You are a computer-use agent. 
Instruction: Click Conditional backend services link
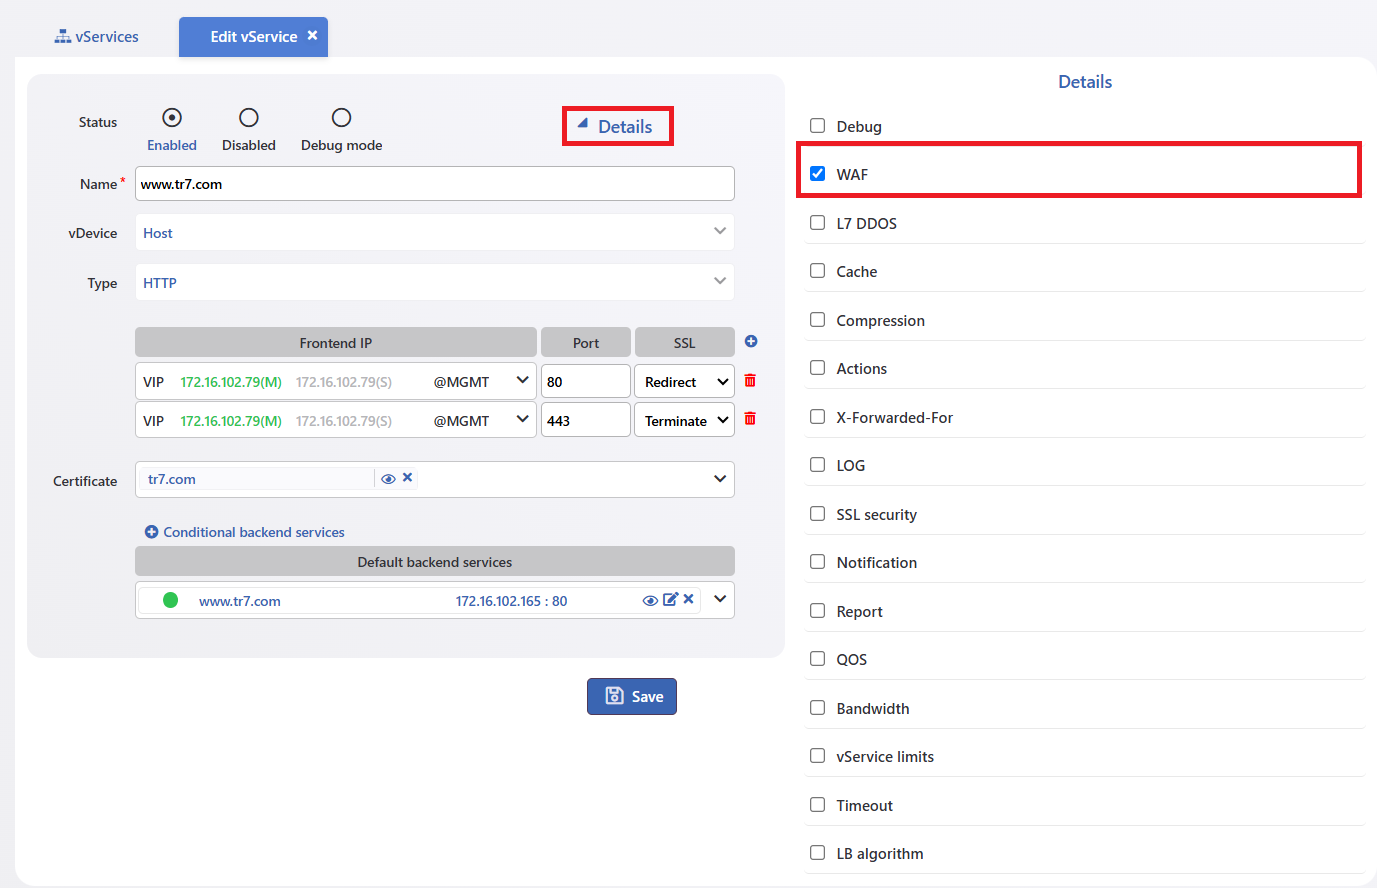[245, 532]
